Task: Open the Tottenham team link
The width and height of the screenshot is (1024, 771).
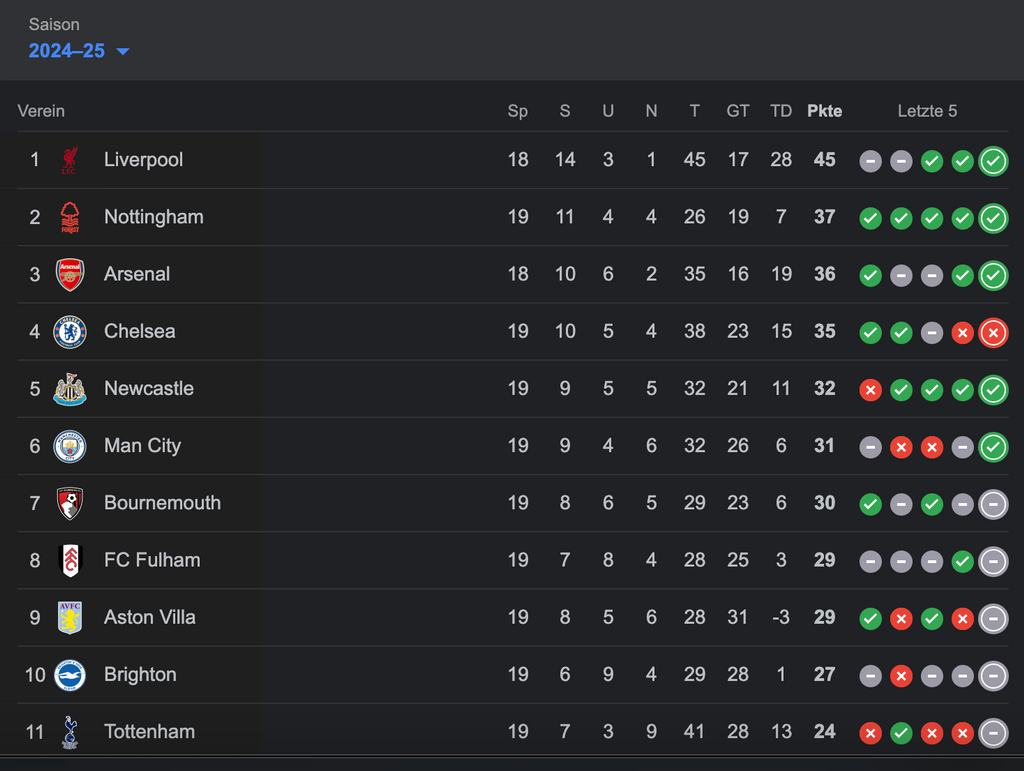Action: pyautogui.click(x=149, y=731)
